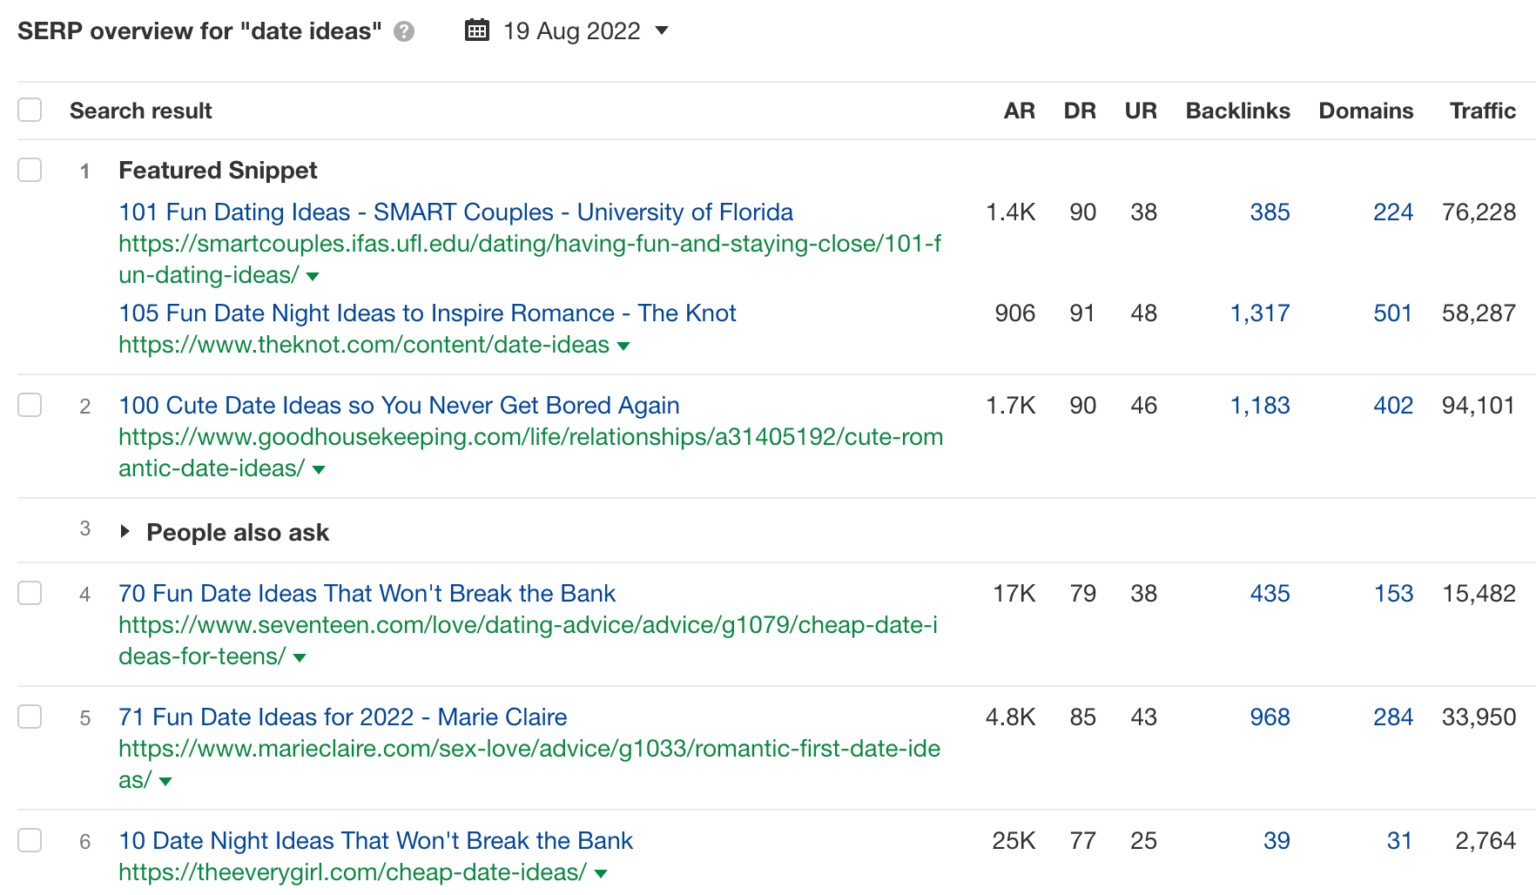Click the 1,317 backlinks count for The Knot
Screen dimensions: 1536x895
pos(1260,313)
